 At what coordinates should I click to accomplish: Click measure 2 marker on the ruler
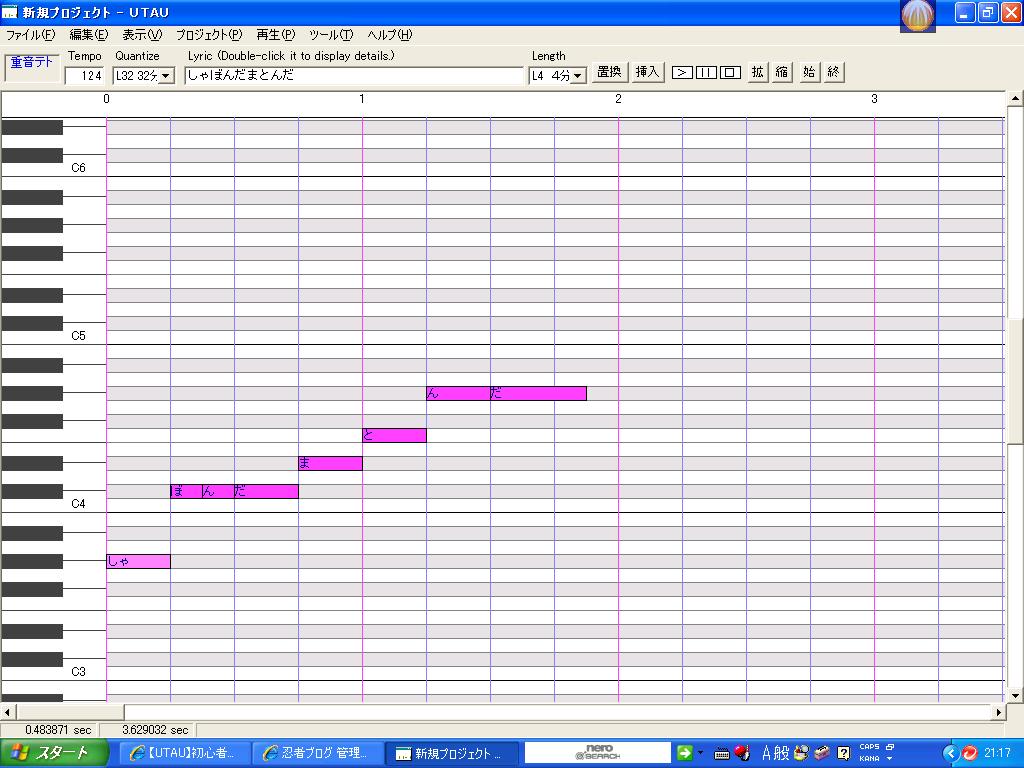click(x=618, y=99)
